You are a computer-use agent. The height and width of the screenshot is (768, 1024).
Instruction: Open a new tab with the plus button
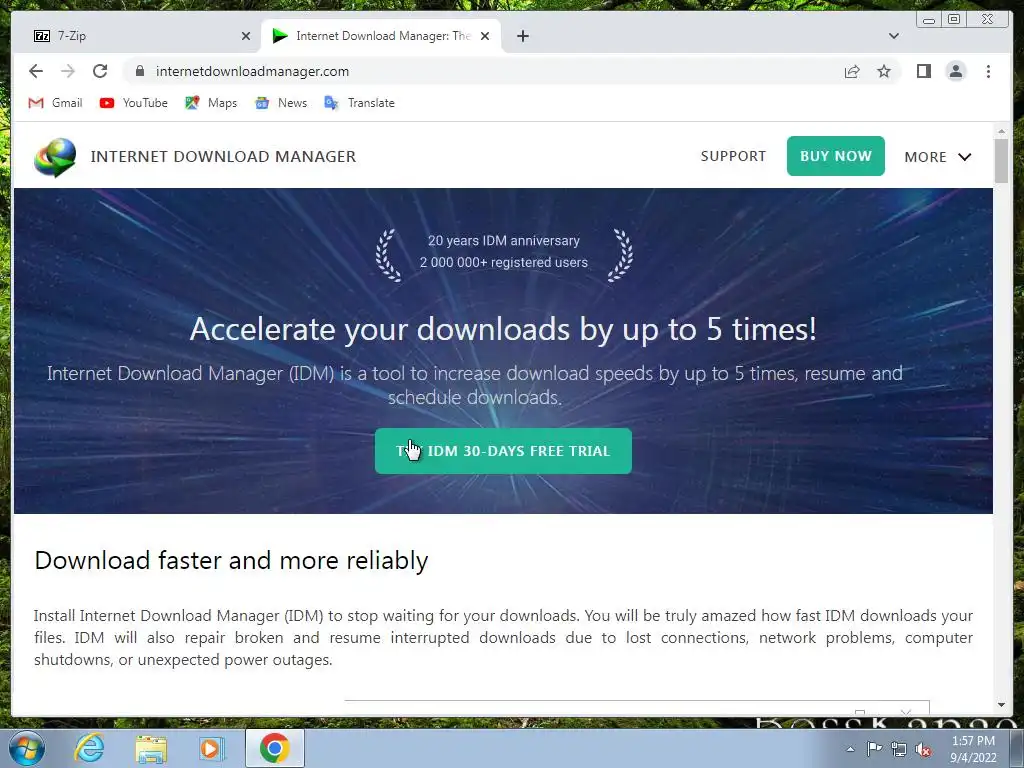coord(522,36)
